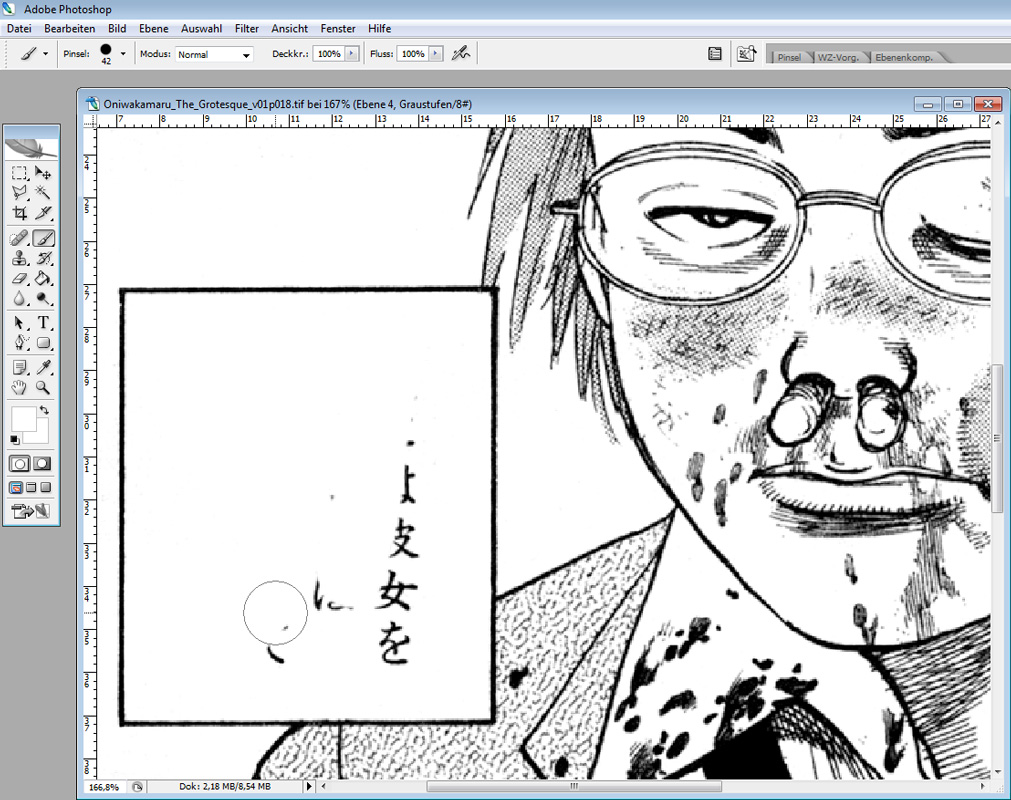
Task: Open the tool preset picker arrow
Action: click(45, 54)
